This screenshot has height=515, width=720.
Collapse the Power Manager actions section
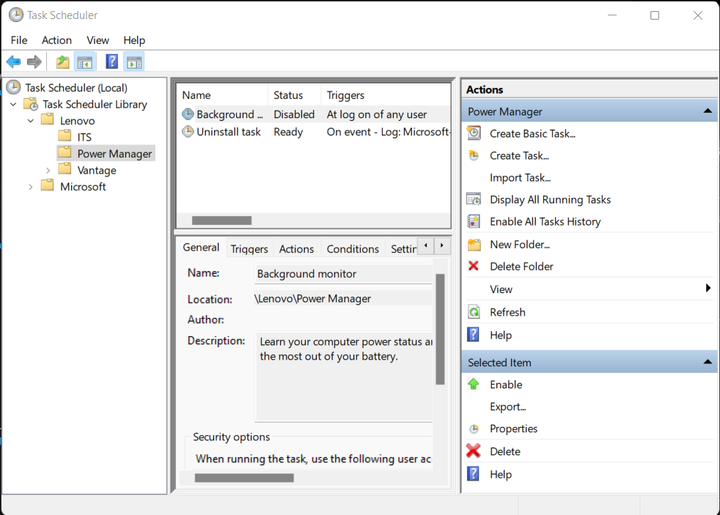(708, 111)
